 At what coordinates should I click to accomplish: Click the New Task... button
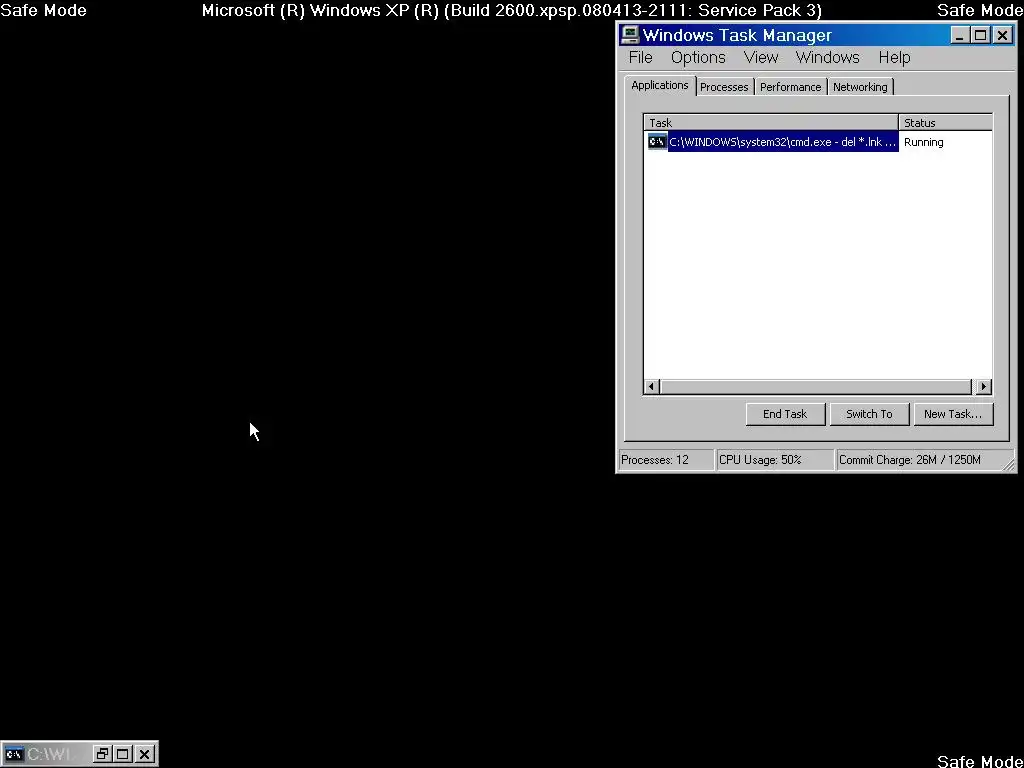pos(953,414)
